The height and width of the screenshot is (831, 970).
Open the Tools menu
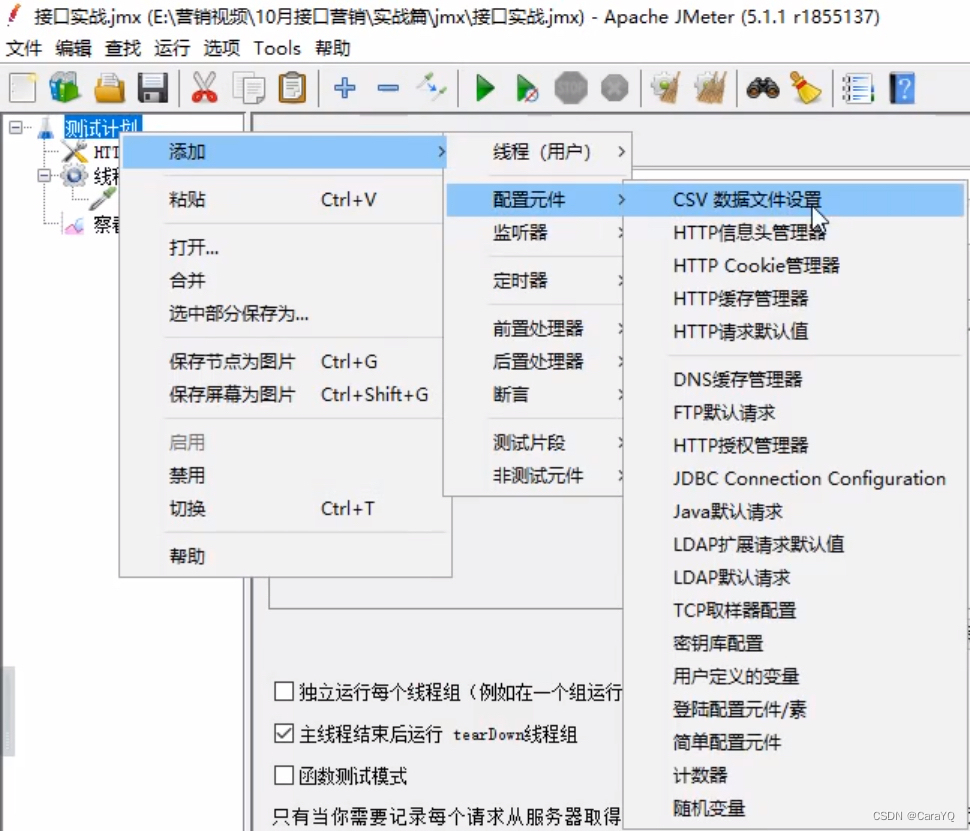[x=277, y=48]
